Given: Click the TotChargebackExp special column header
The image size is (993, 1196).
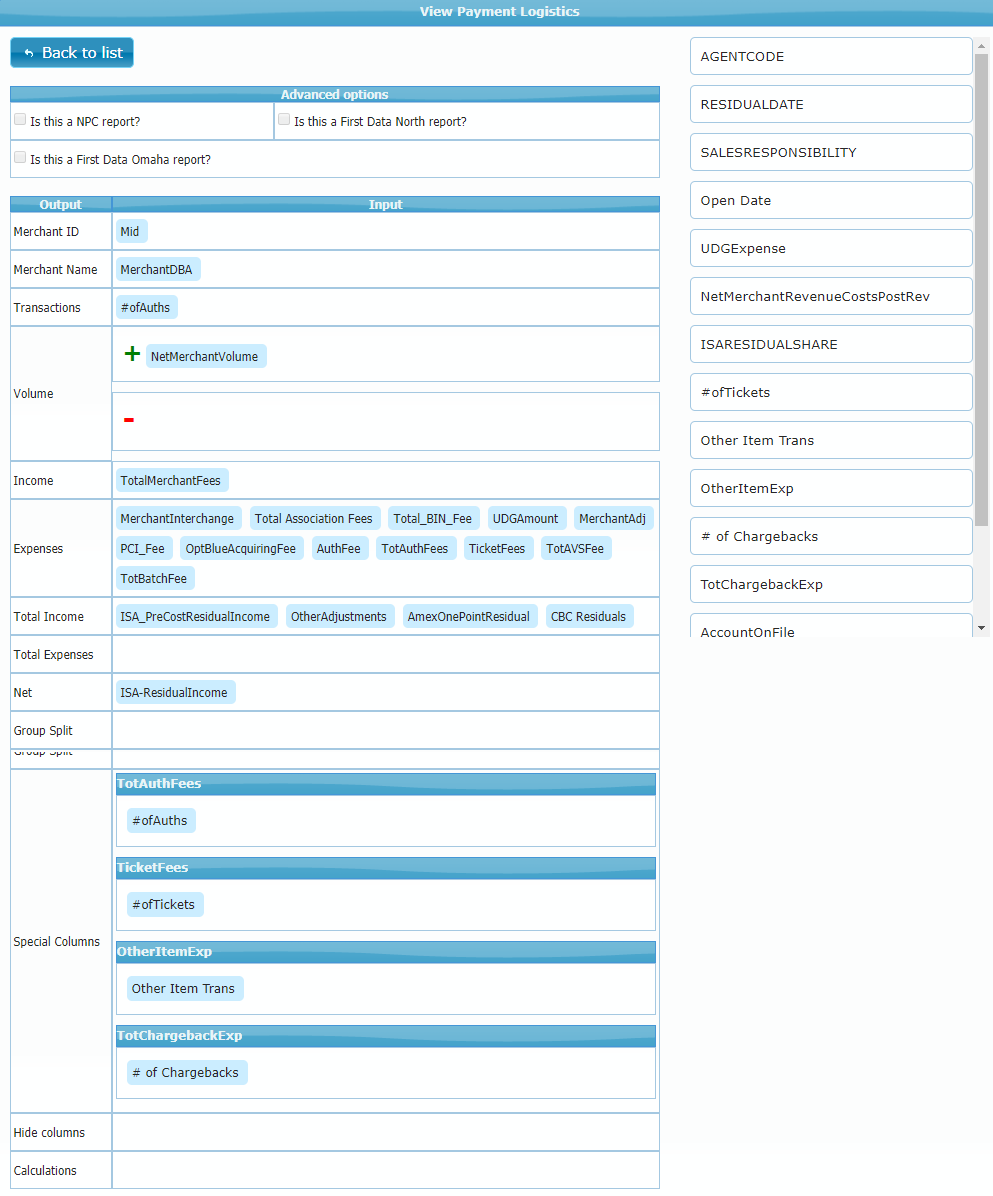Looking at the screenshot, I should (x=385, y=1036).
